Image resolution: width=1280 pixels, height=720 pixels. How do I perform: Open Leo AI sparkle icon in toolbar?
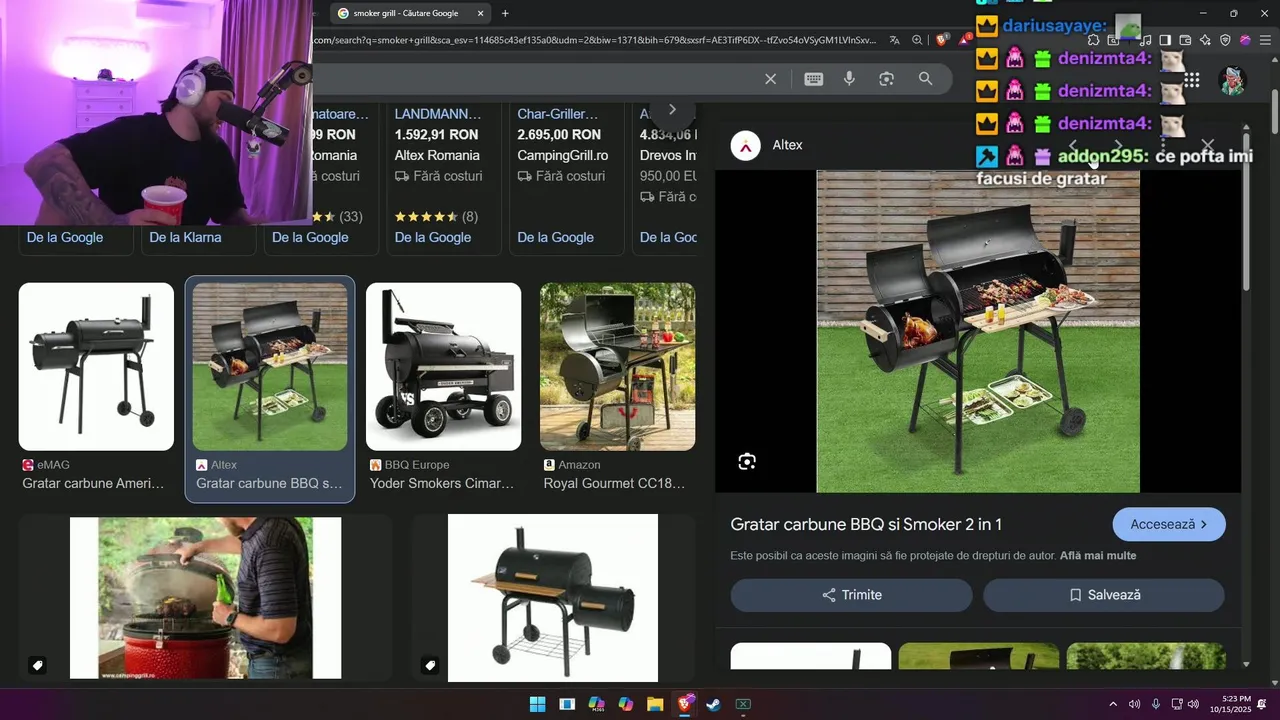pos(1205,40)
